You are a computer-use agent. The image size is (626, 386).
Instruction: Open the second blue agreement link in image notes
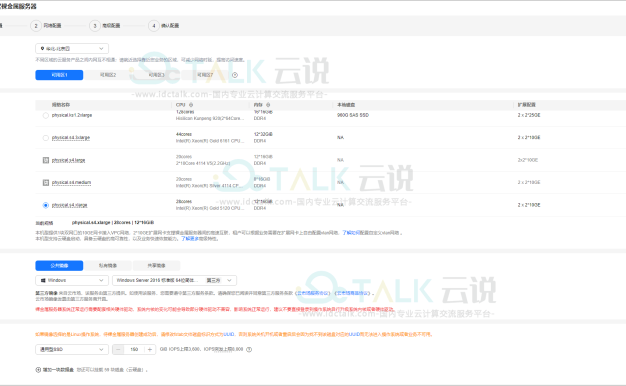[x=353, y=293]
